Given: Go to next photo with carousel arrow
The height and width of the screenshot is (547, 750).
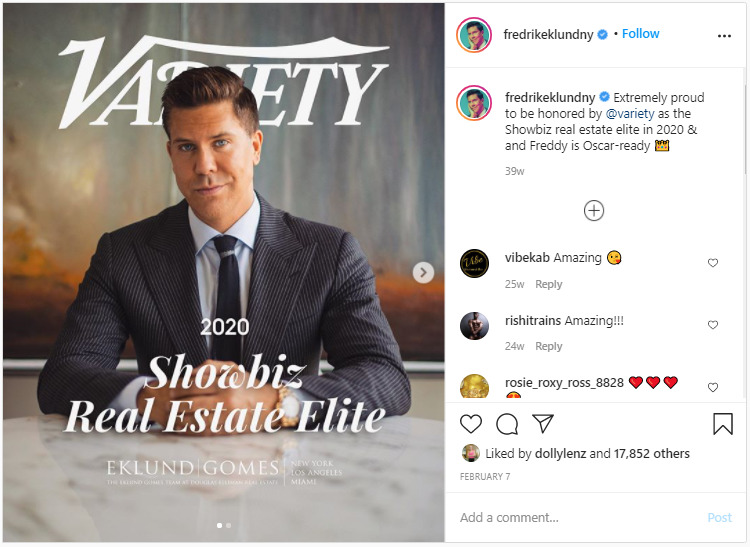Looking at the screenshot, I should (423, 273).
